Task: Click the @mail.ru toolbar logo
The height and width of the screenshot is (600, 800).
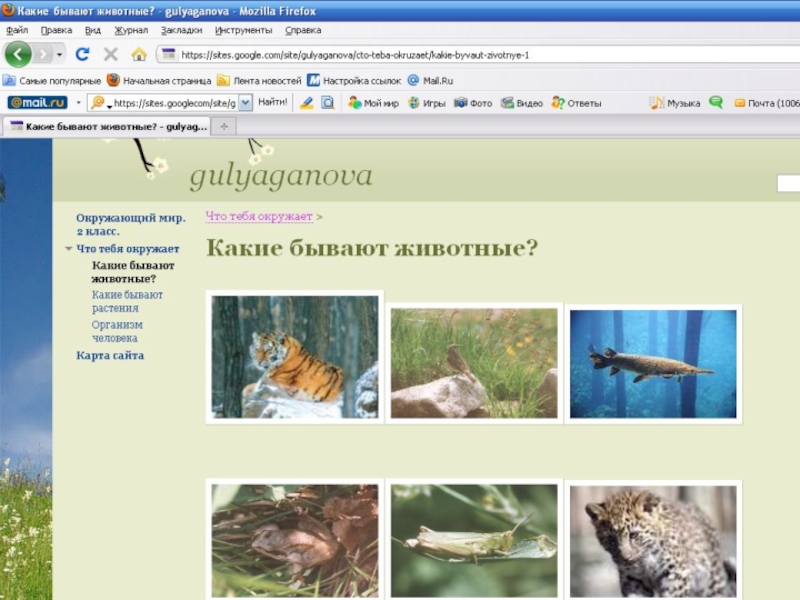Action: [x=37, y=103]
